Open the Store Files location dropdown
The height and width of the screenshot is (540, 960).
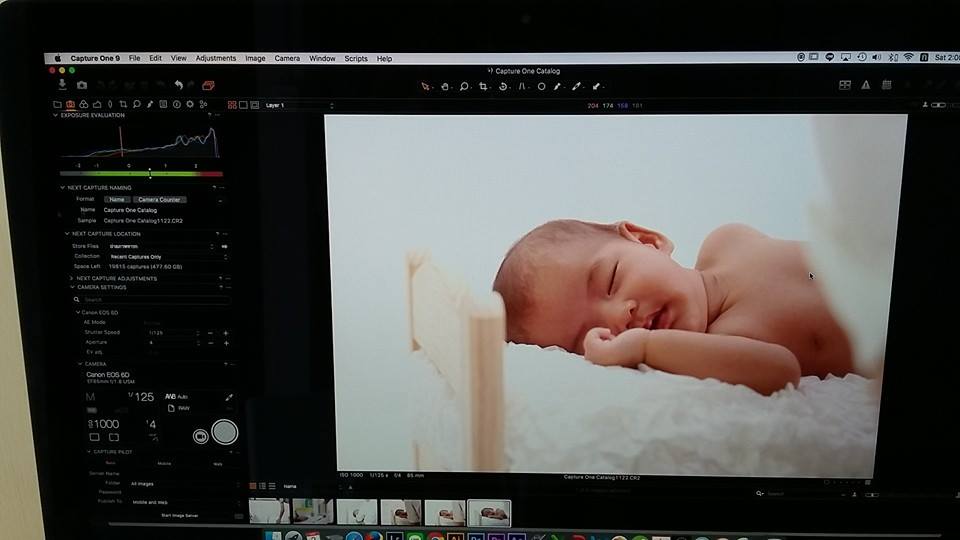(x=160, y=246)
